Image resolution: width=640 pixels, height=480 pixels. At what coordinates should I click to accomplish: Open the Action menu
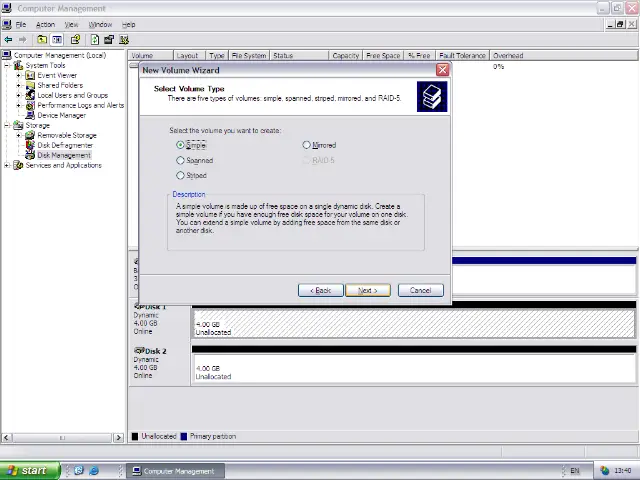click(45, 24)
